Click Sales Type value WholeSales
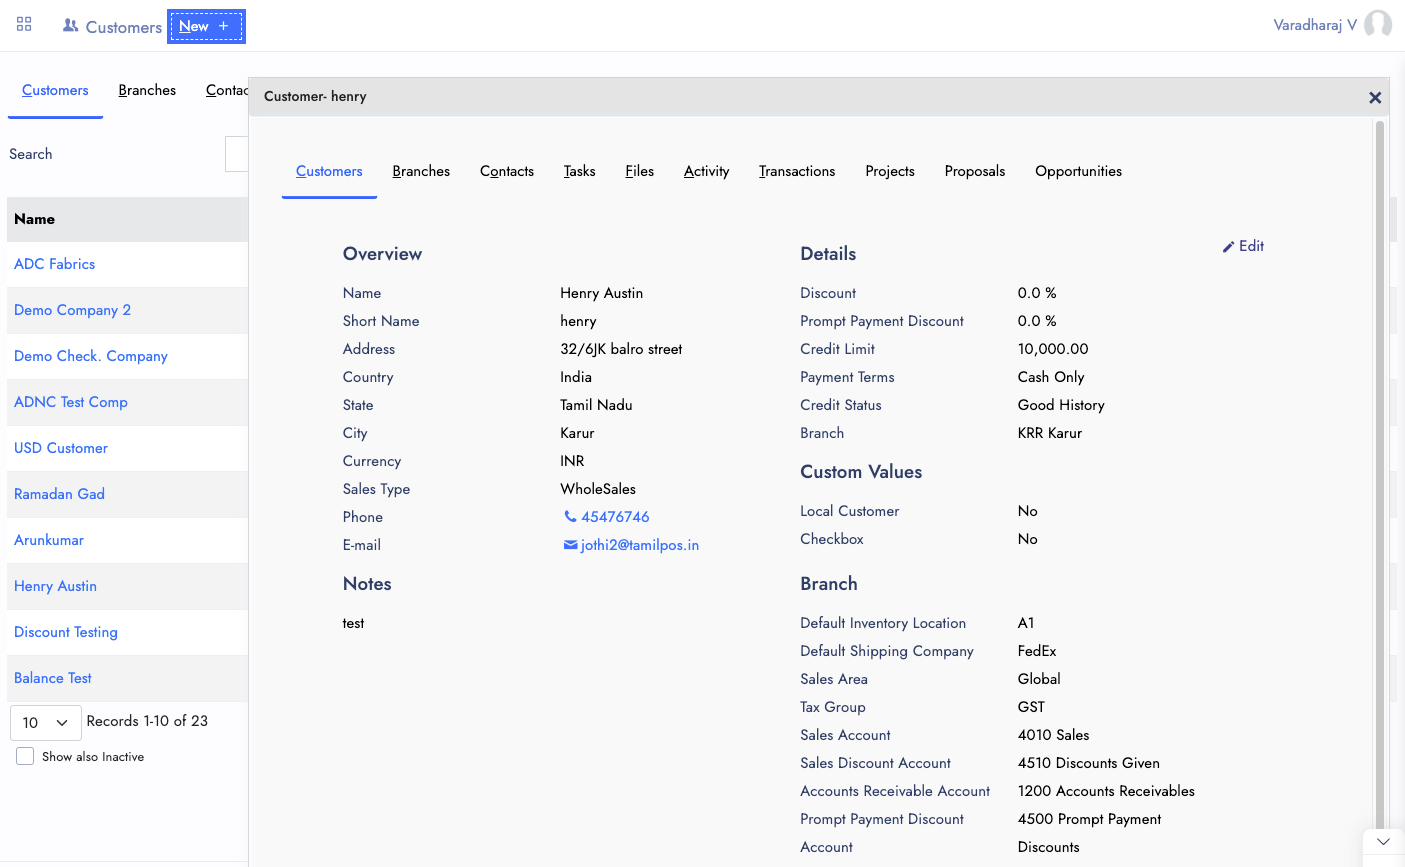Viewport: 1405px width, 867px height. pyautogui.click(x=598, y=489)
